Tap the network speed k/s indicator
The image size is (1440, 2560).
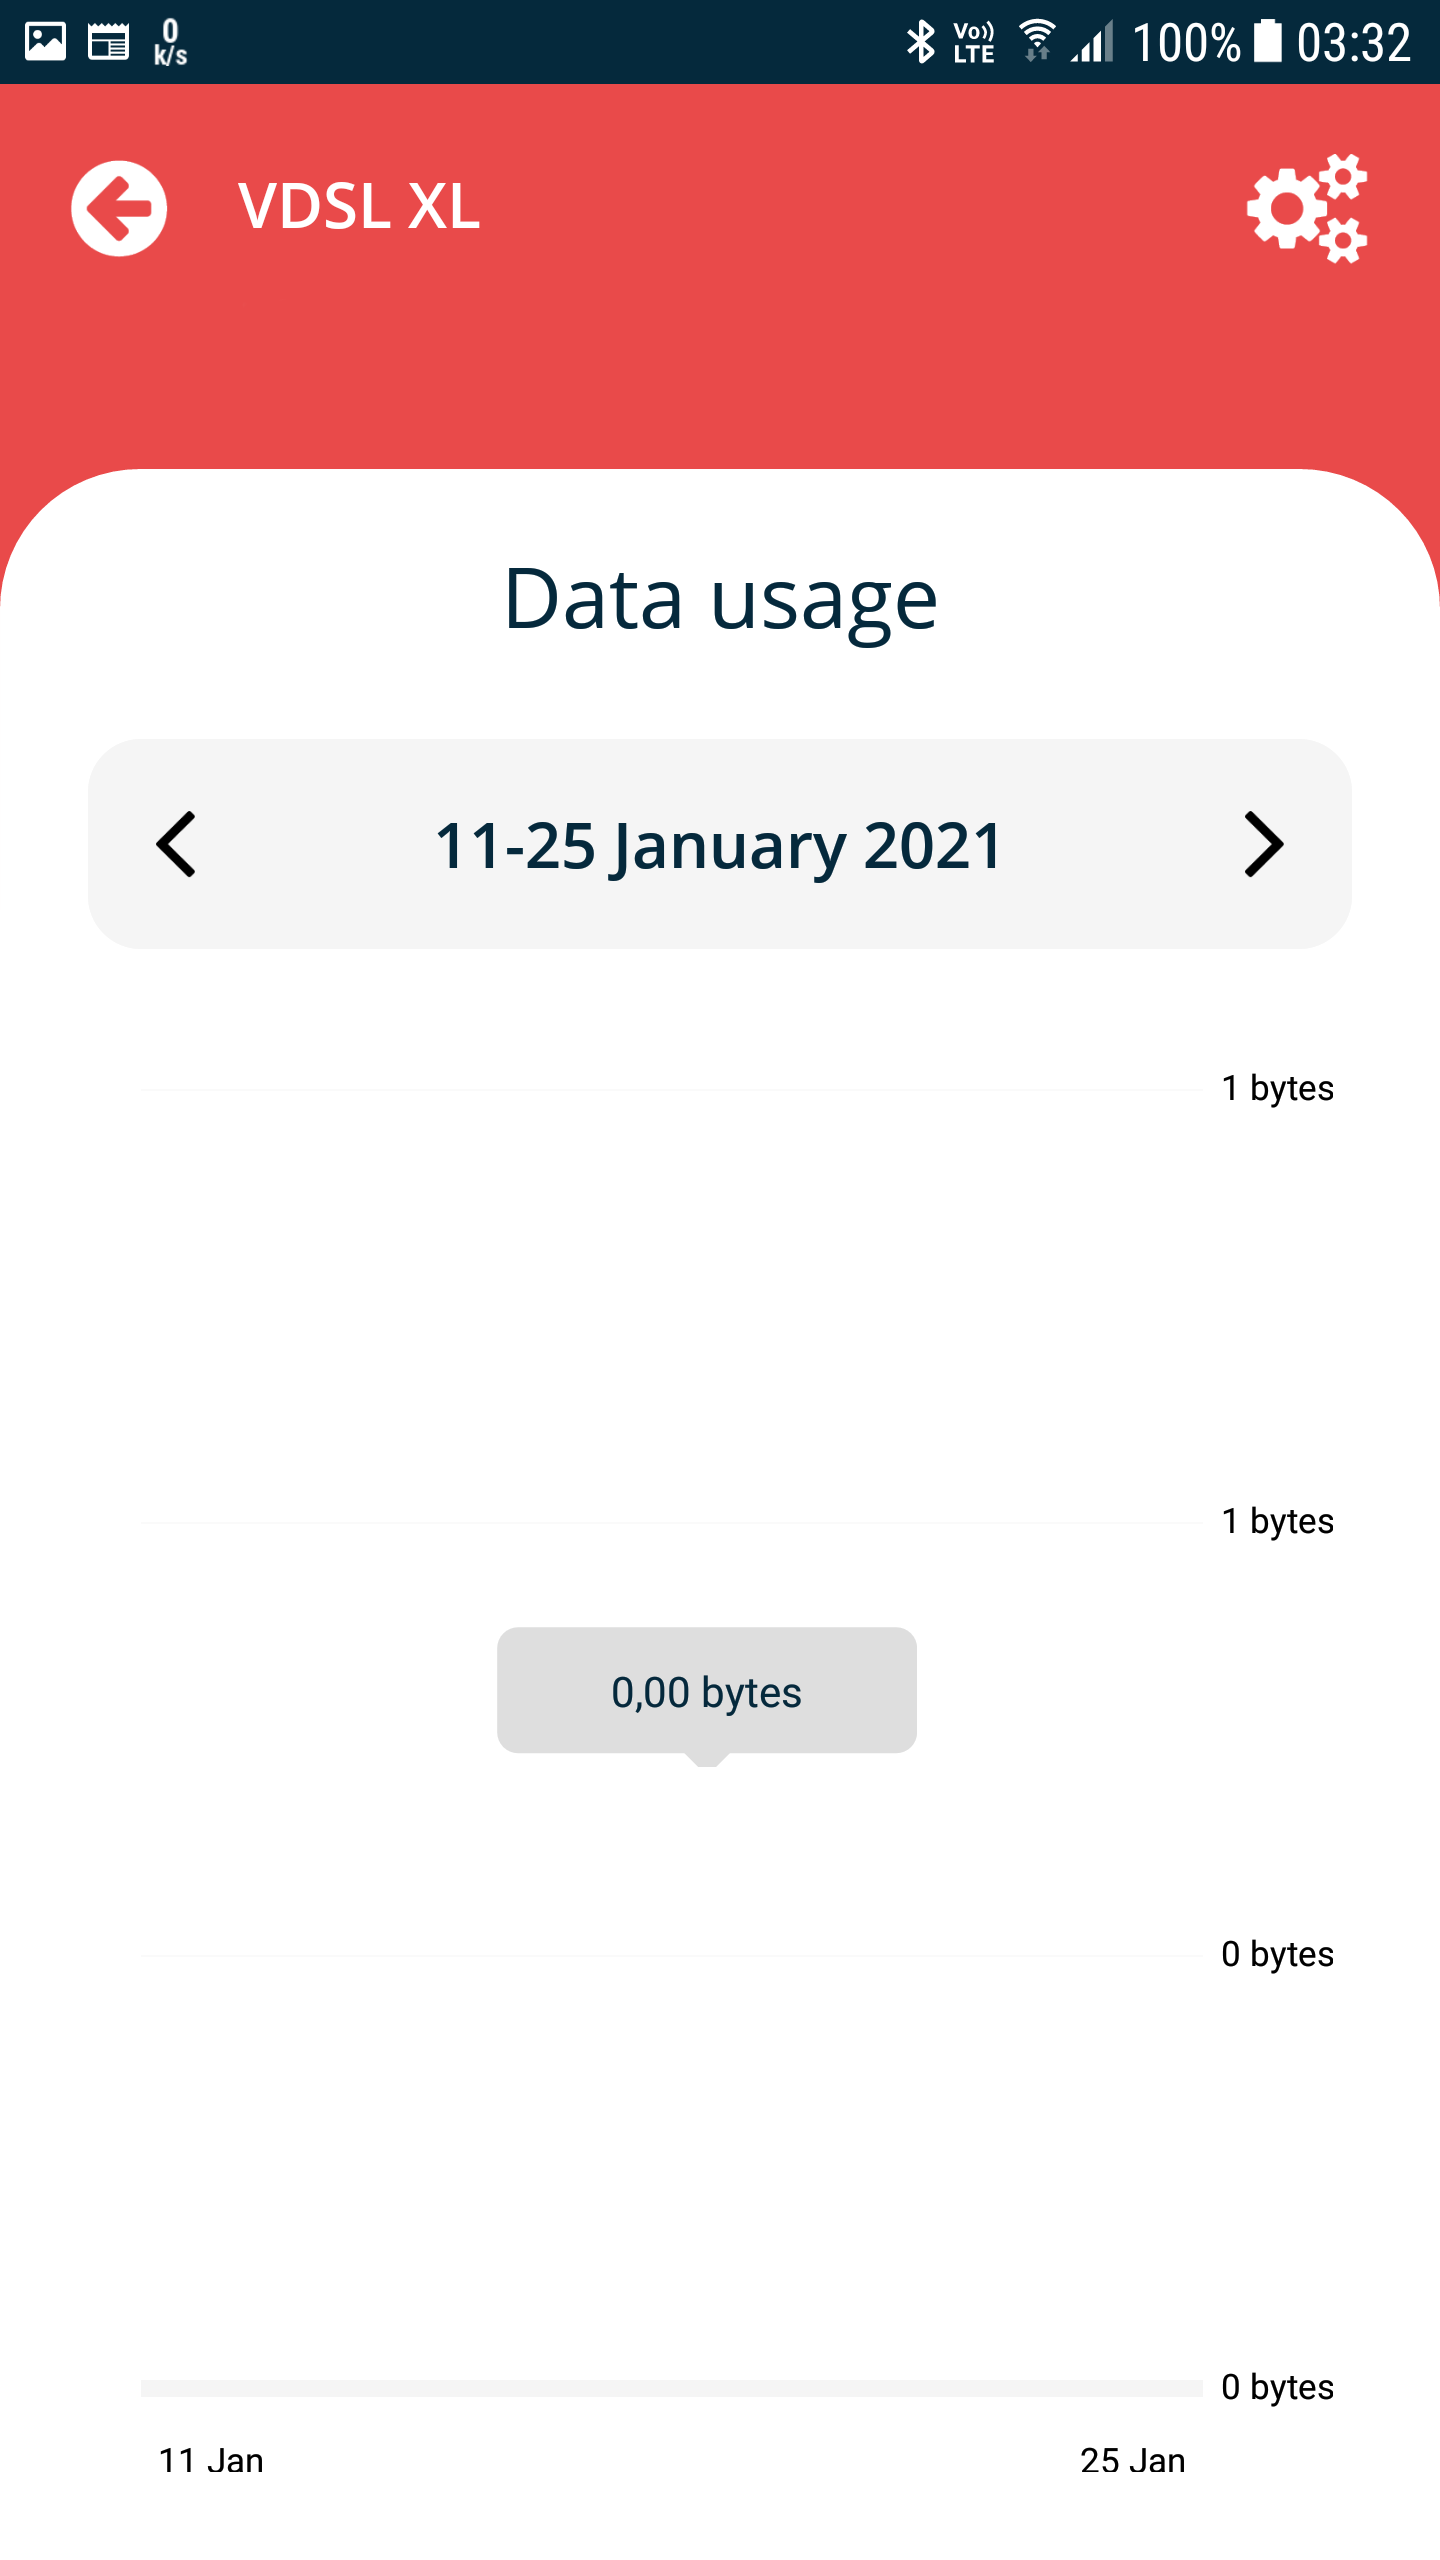pos(170,42)
